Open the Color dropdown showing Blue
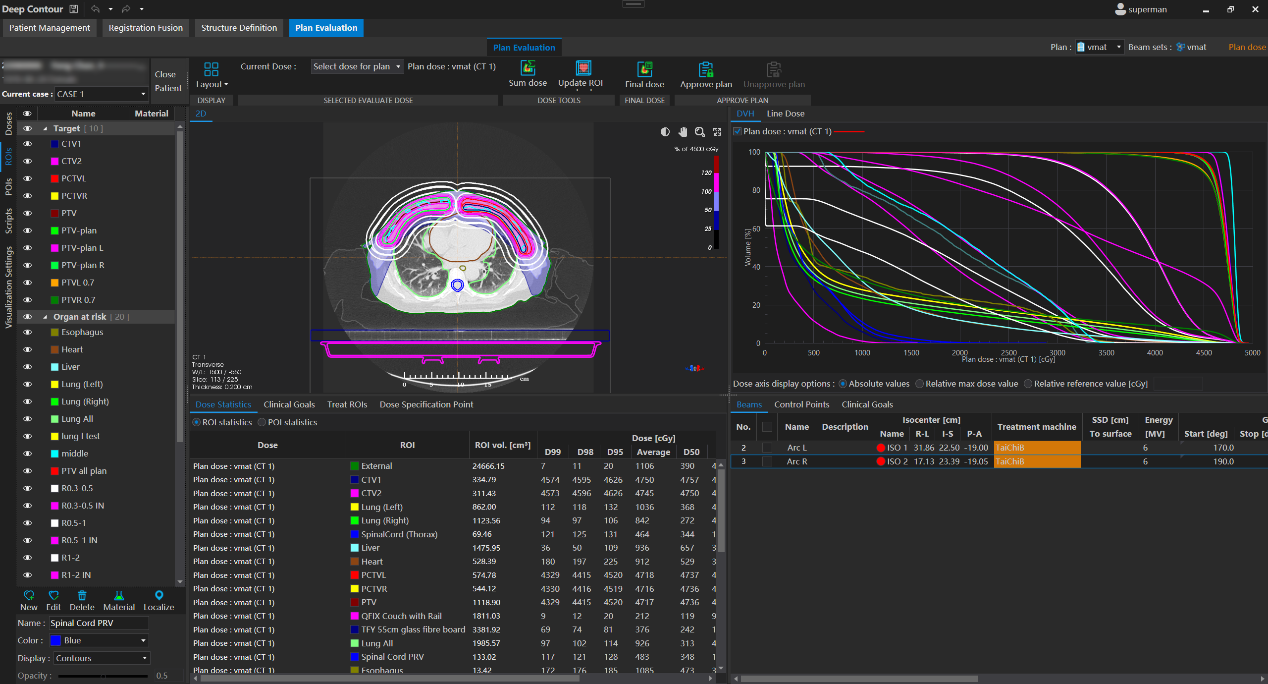The image size is (1268, 684). pyautogui.click(x=98, y=640)
